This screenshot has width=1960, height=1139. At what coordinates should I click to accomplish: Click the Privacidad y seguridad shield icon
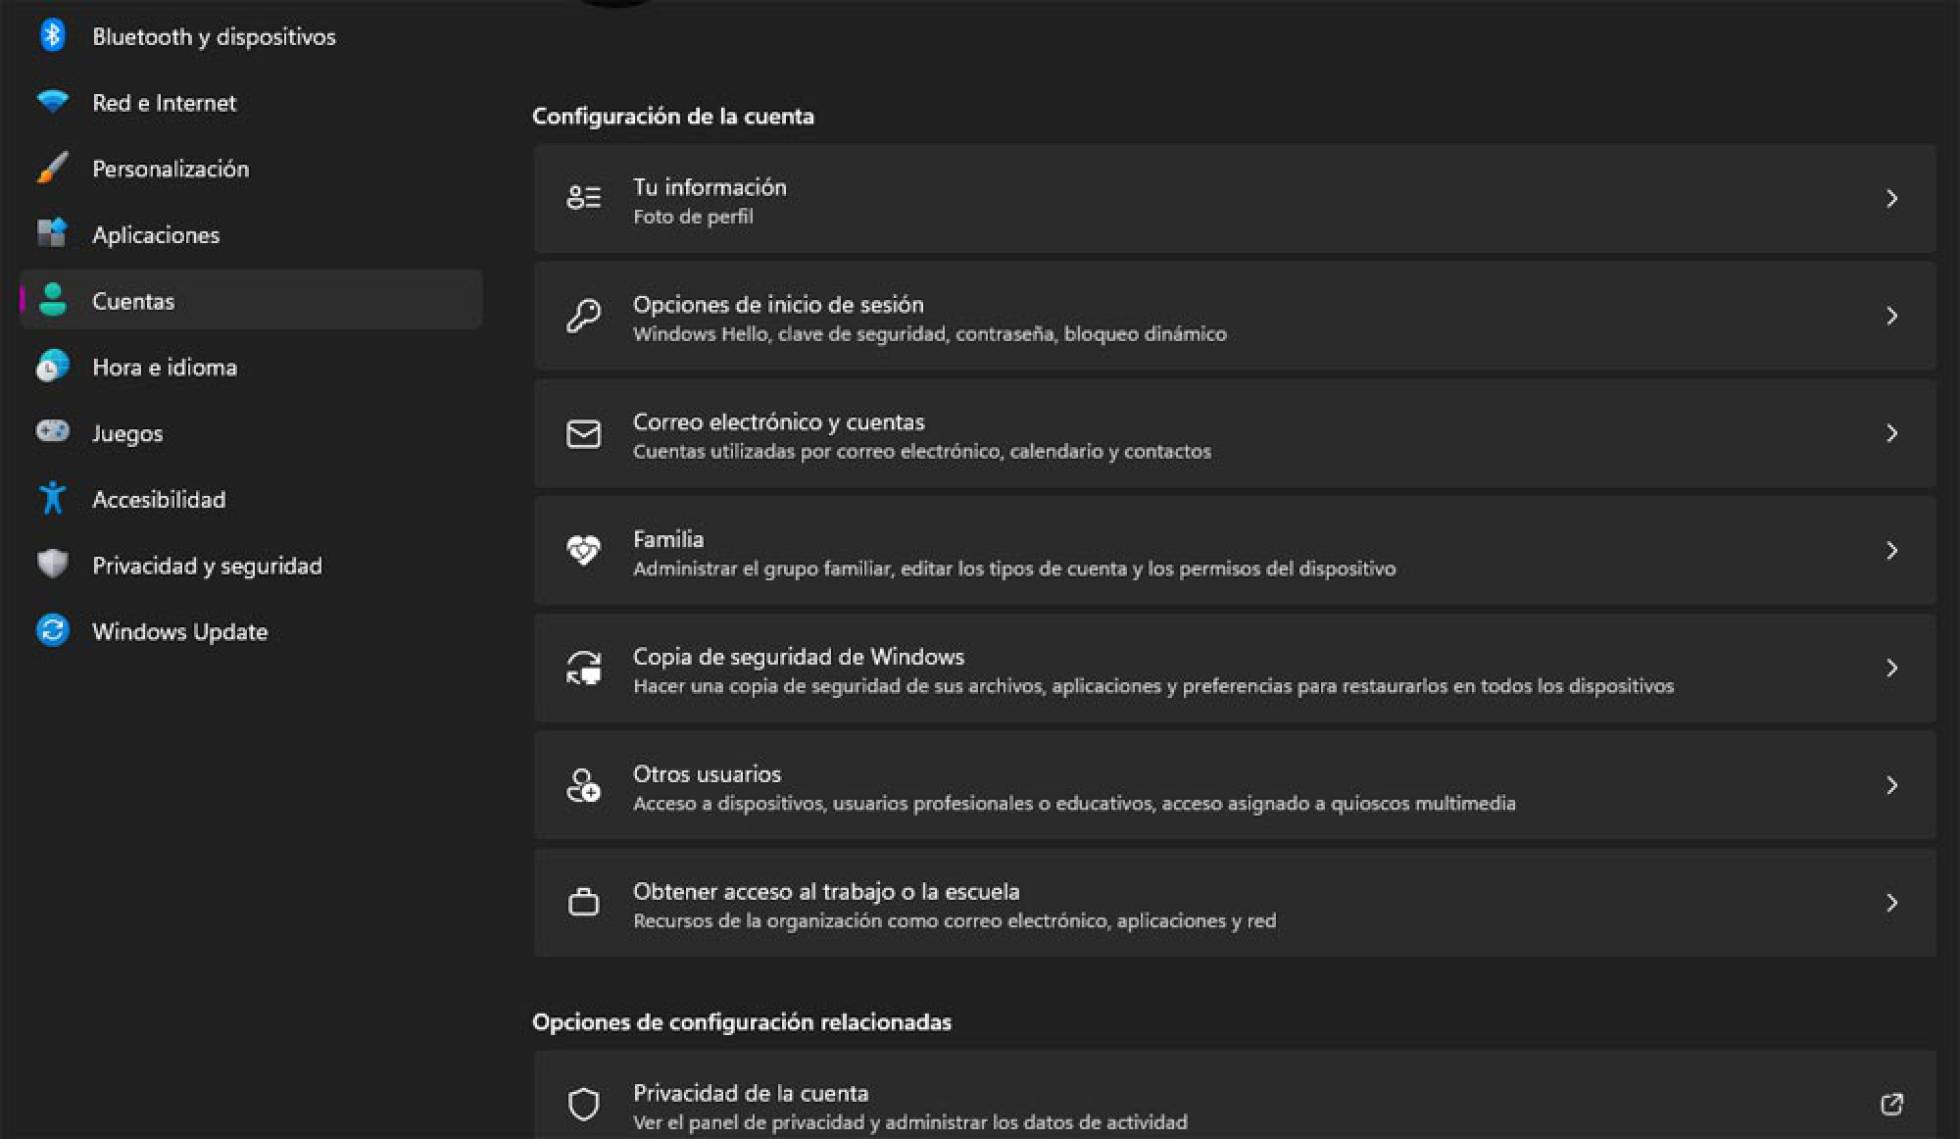coord(52,565)
